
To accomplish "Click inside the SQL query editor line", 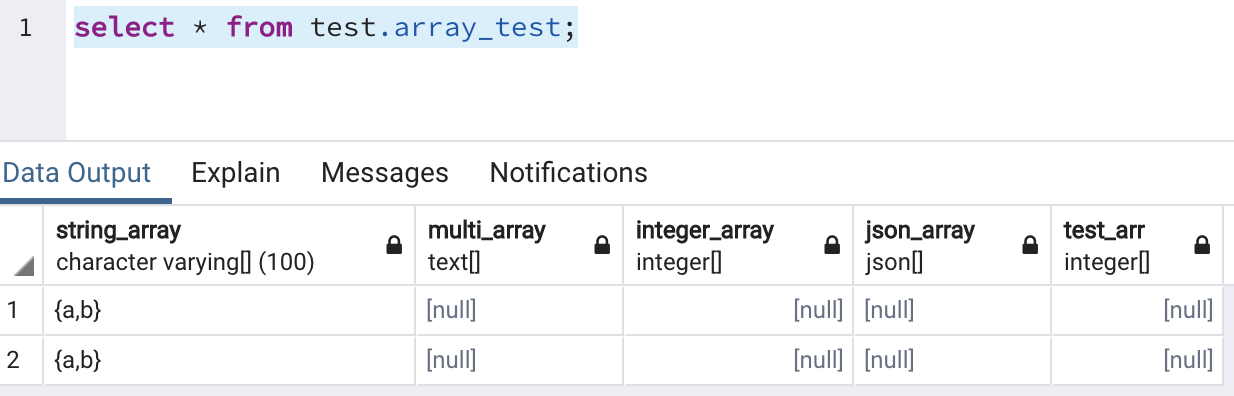I will click(326, 27).
